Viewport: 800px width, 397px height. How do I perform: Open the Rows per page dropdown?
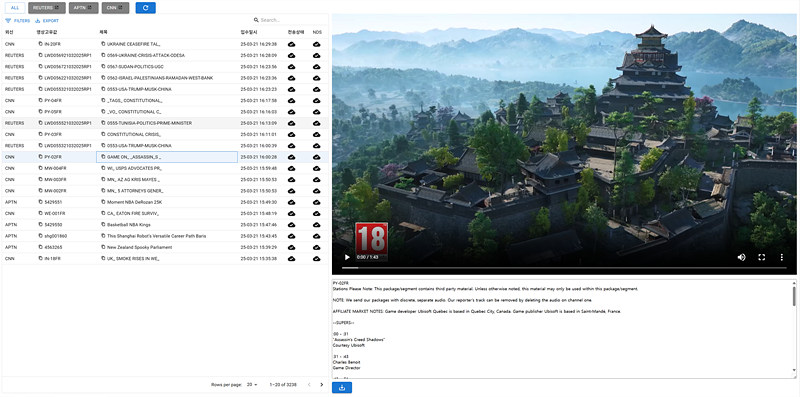252,384
